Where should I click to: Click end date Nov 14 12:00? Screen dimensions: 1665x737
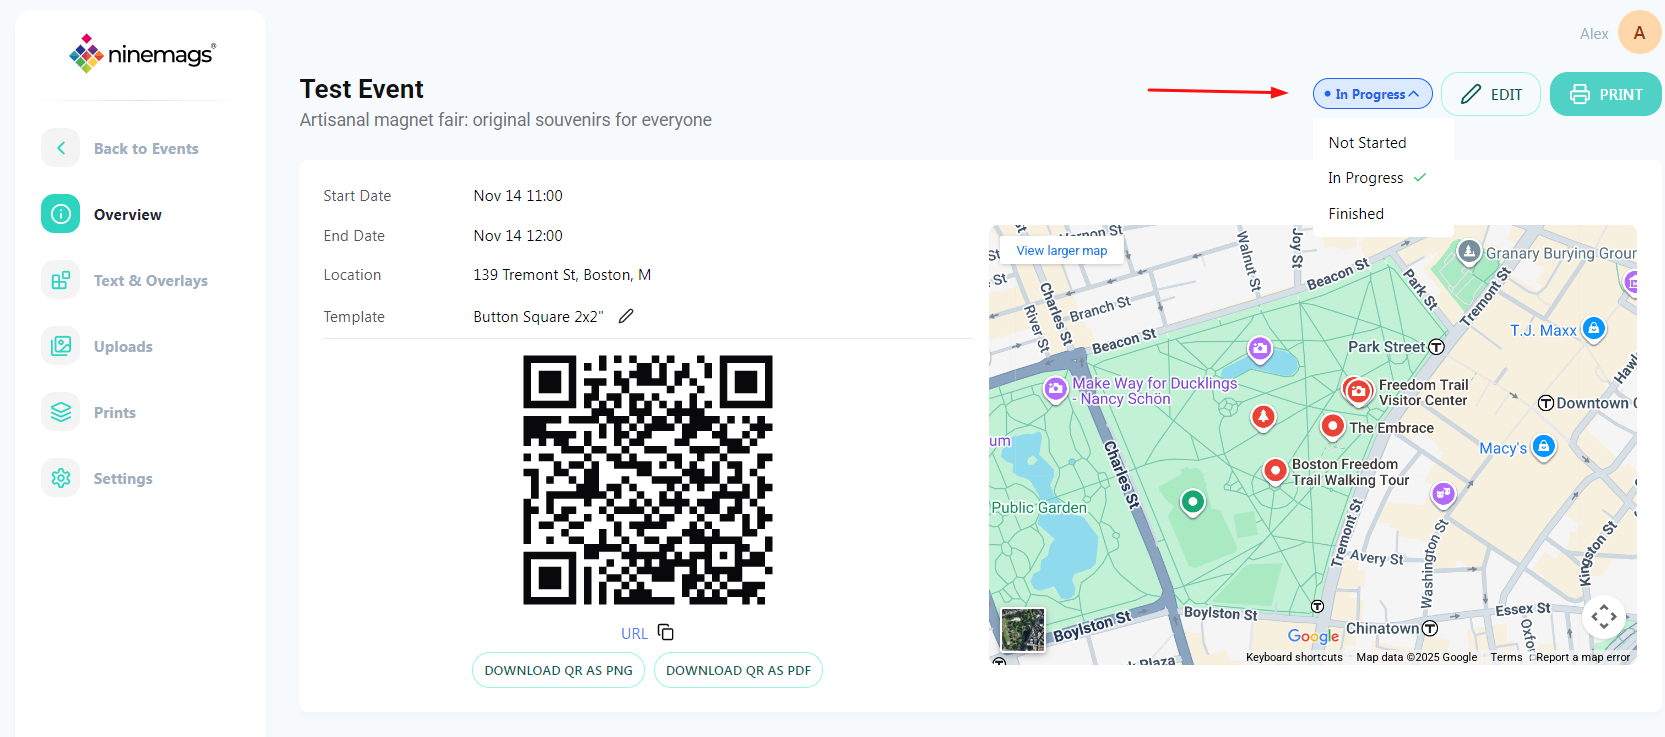(518, 236)
